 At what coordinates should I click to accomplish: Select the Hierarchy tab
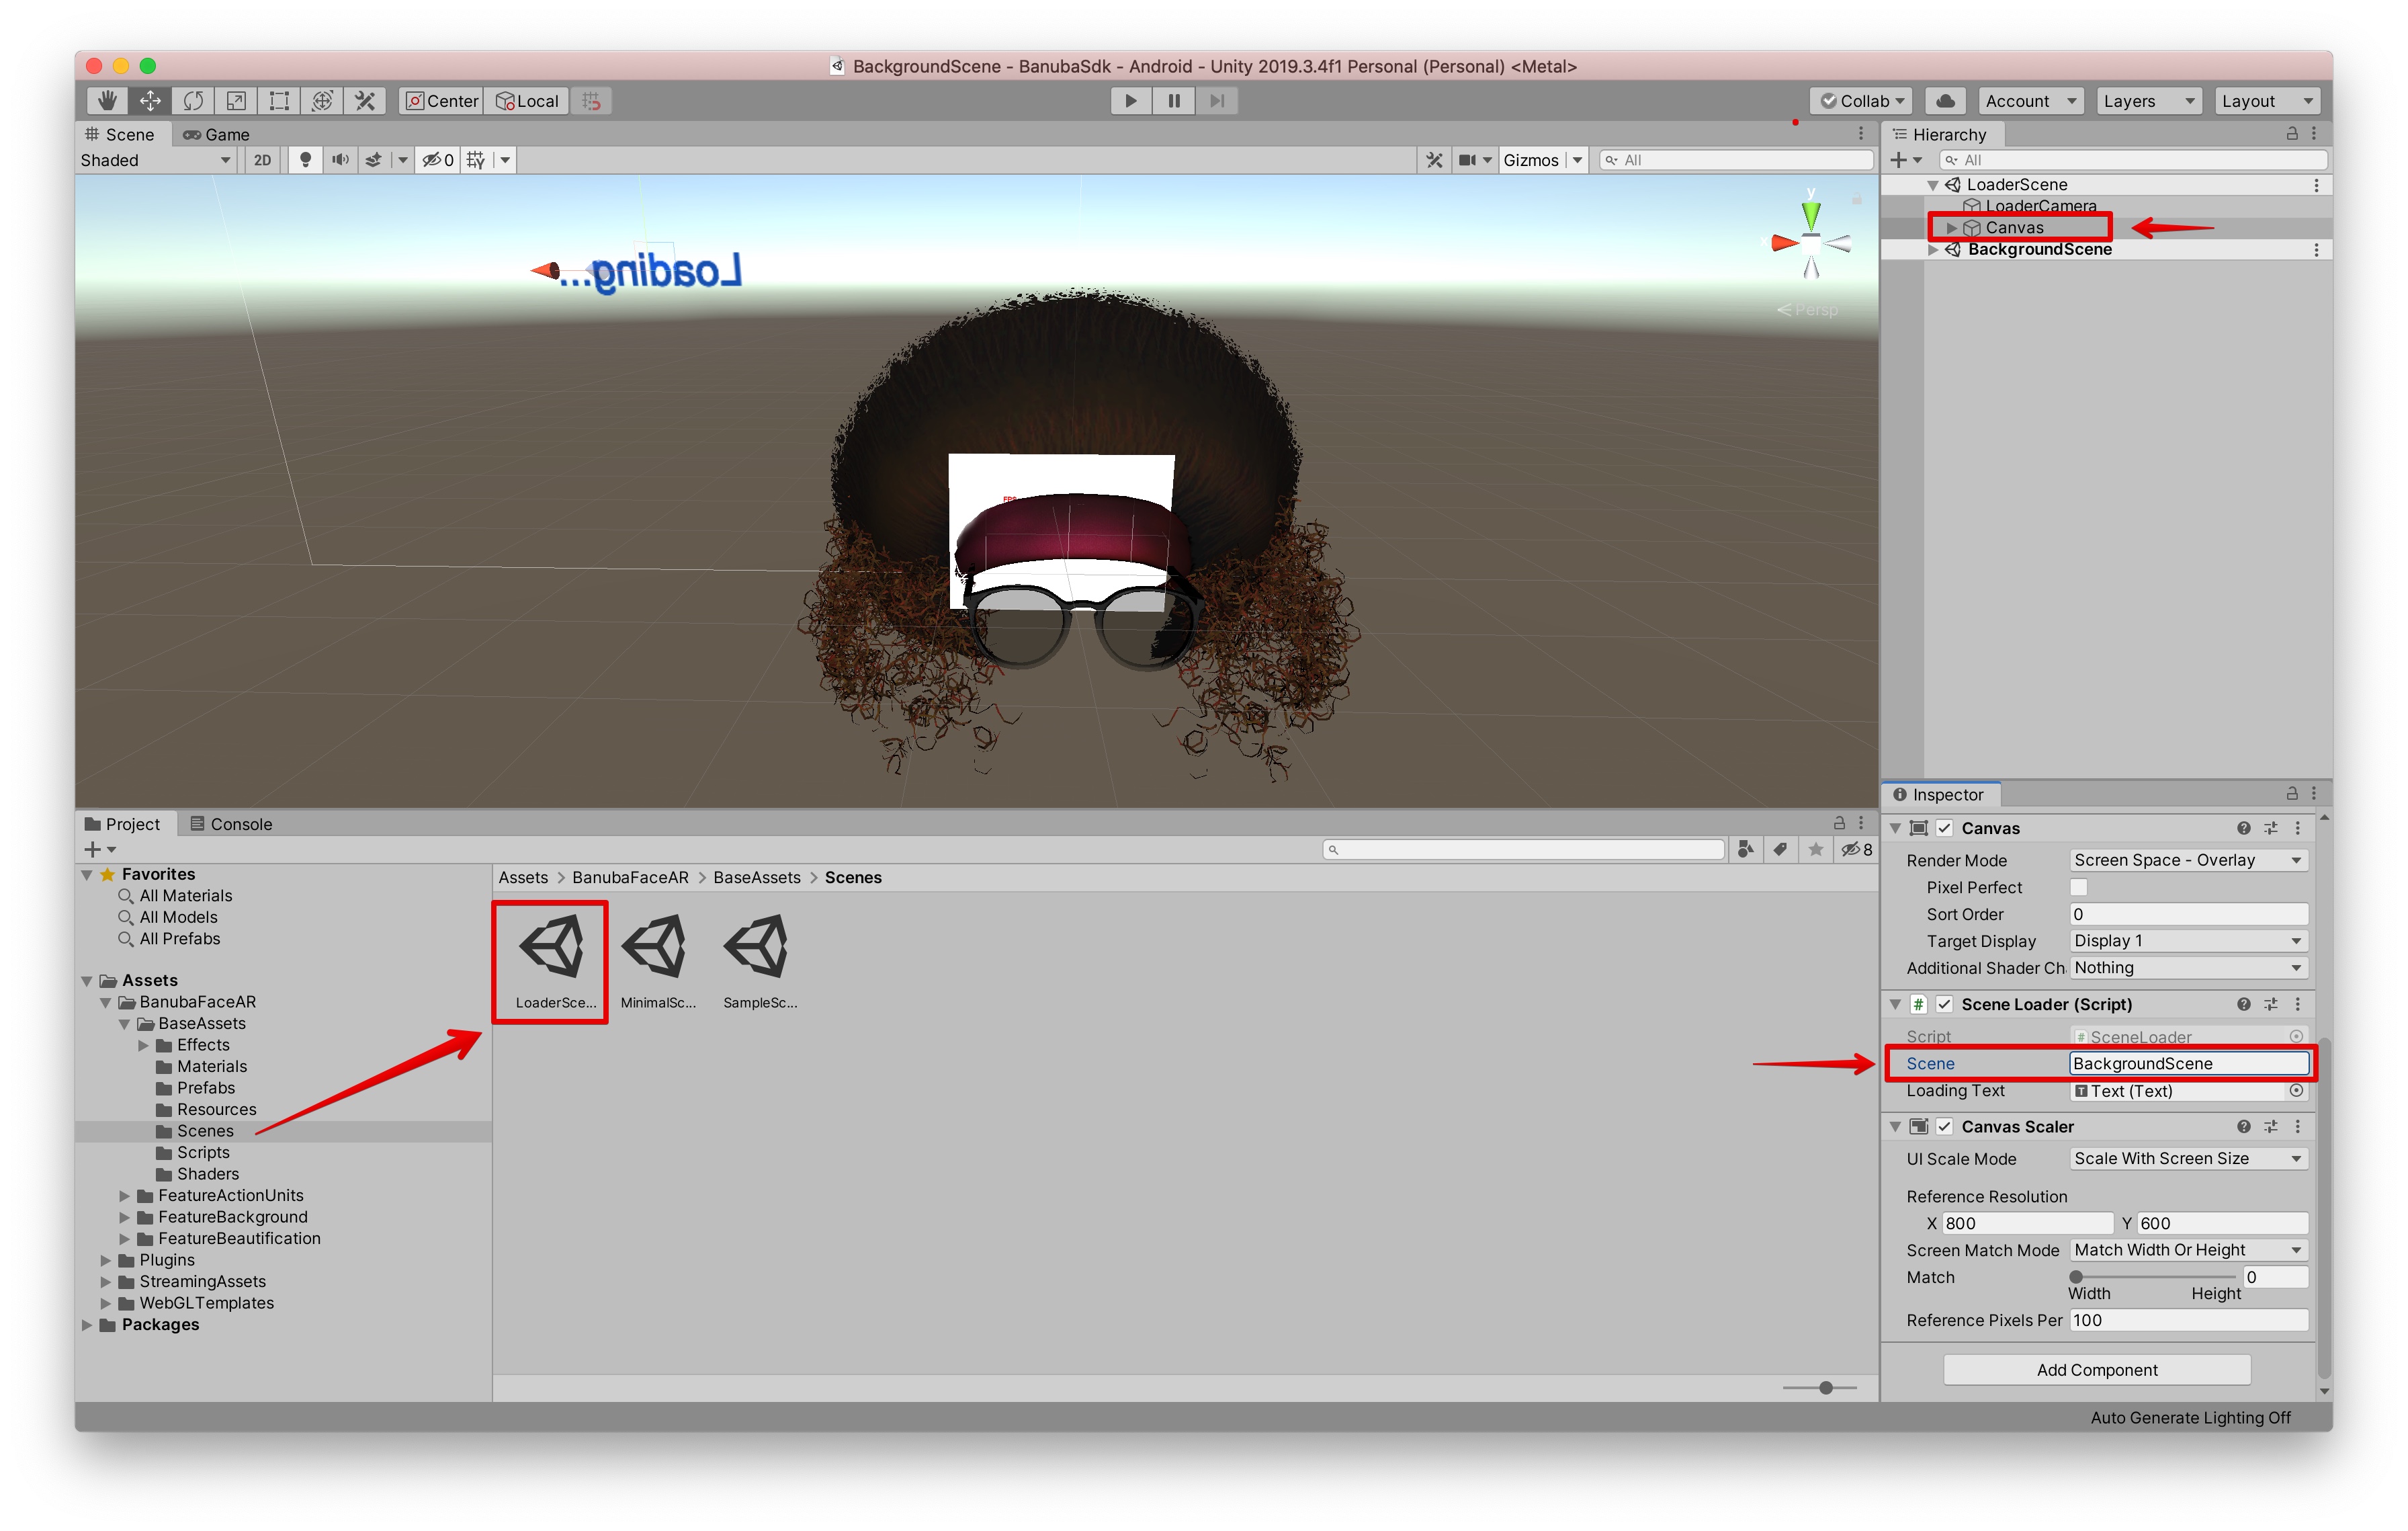tap(1941, 134)
